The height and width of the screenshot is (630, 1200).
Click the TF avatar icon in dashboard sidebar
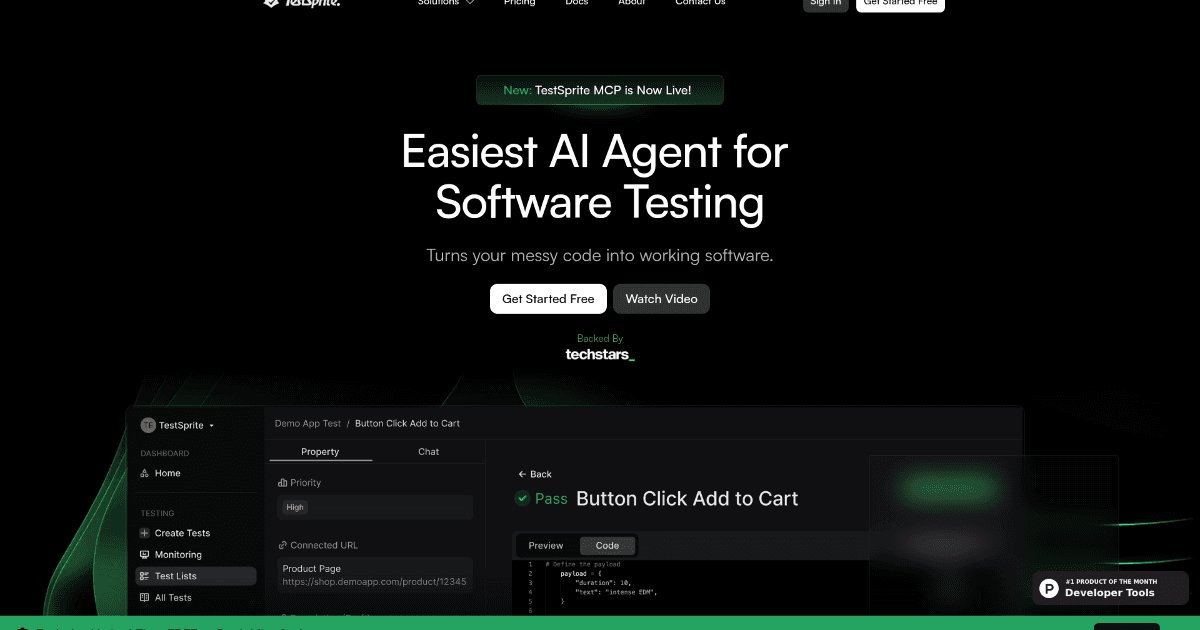(148, 425)
